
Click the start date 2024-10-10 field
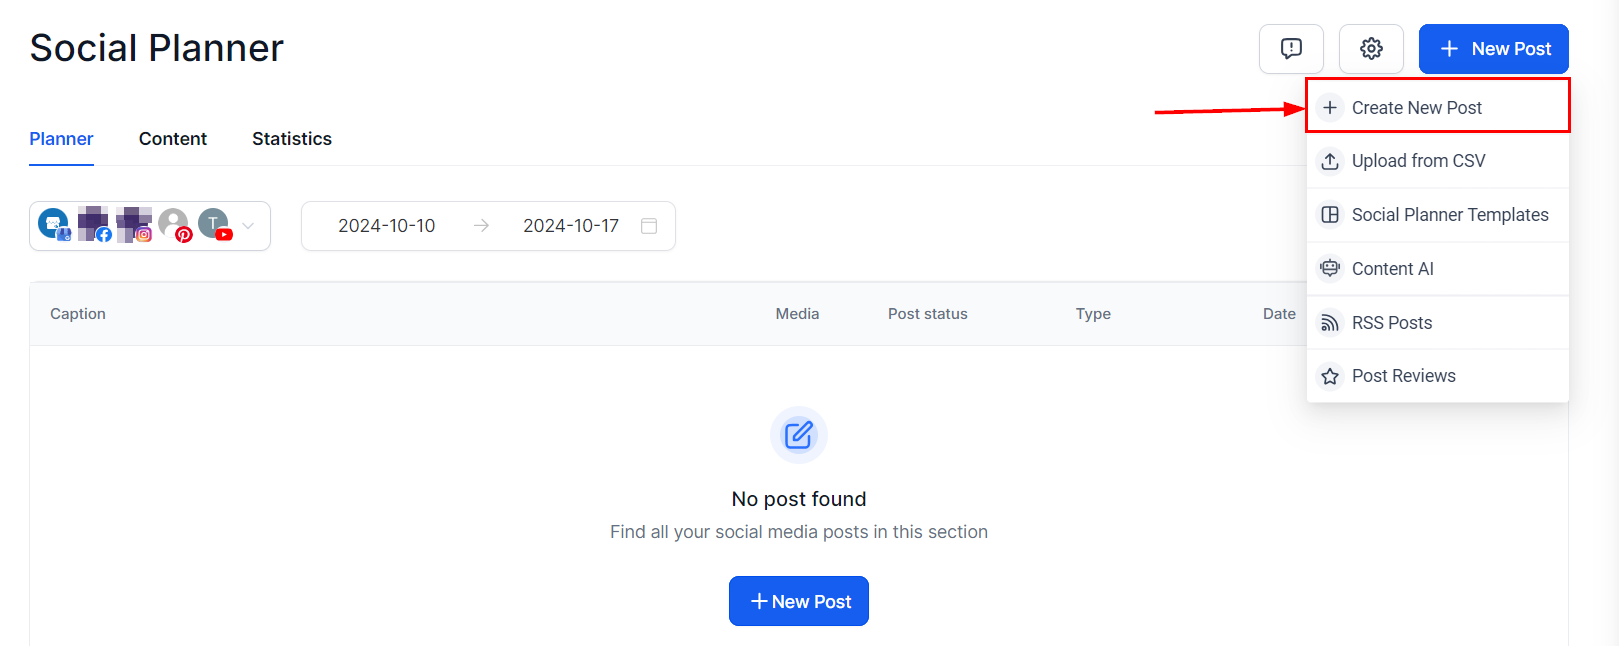click(387, 226)
